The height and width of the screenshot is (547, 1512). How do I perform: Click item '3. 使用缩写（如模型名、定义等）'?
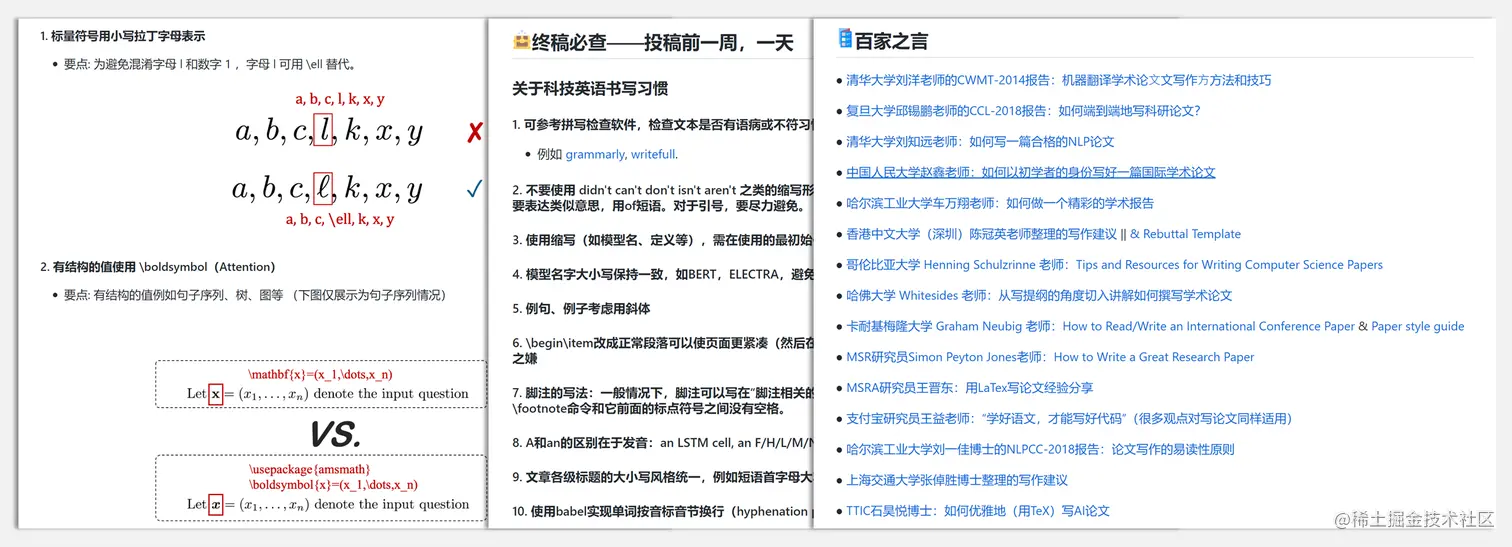[662, 240]
